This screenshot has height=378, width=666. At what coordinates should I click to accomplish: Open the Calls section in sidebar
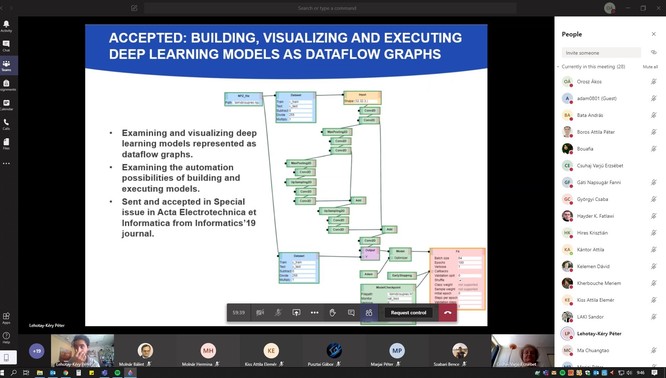pos(6,124)
